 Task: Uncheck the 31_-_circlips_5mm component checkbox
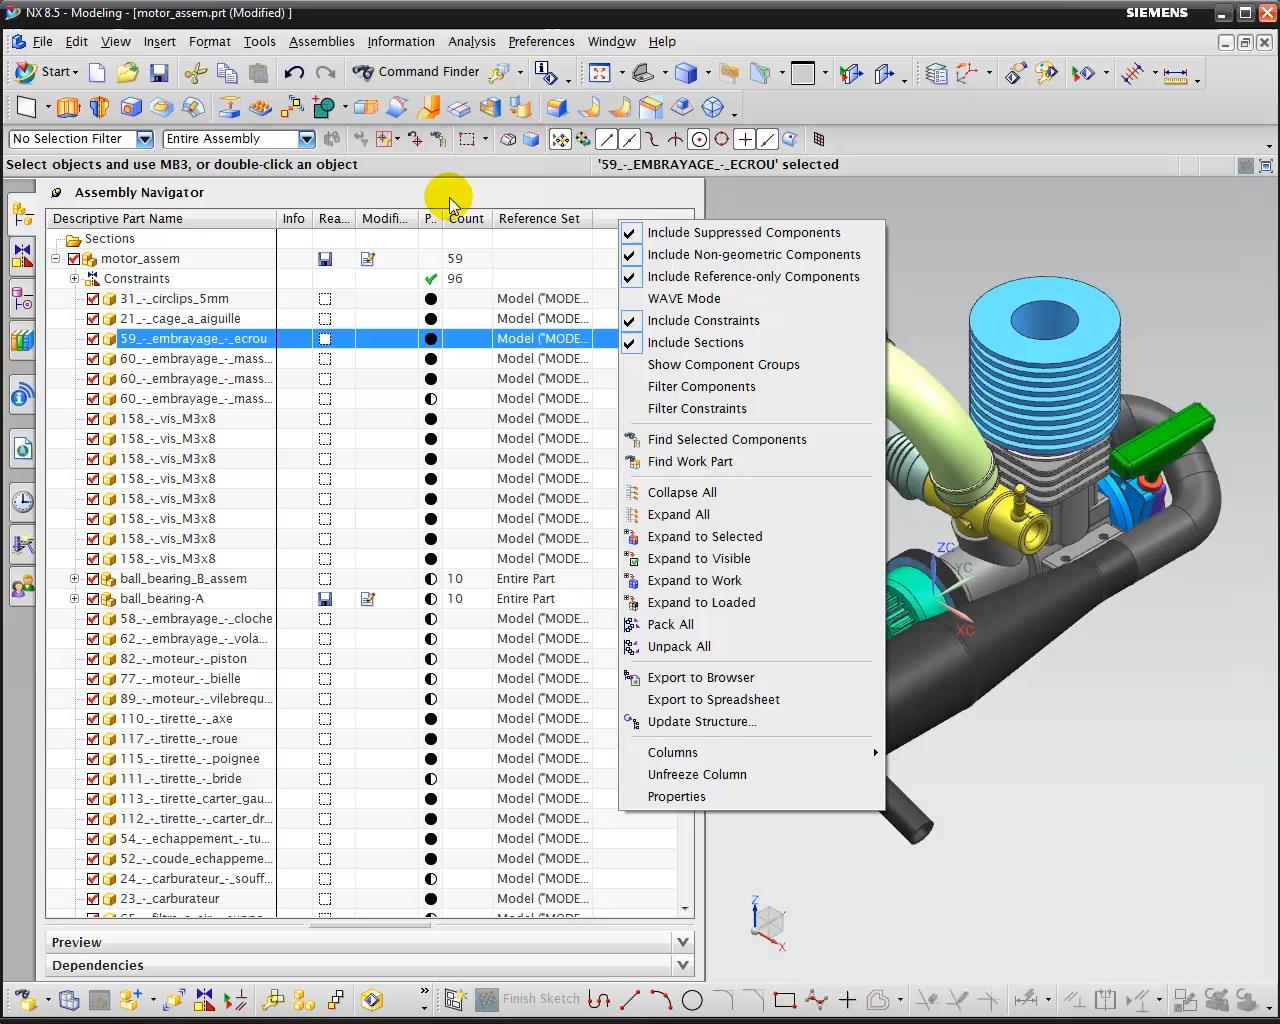93,299
